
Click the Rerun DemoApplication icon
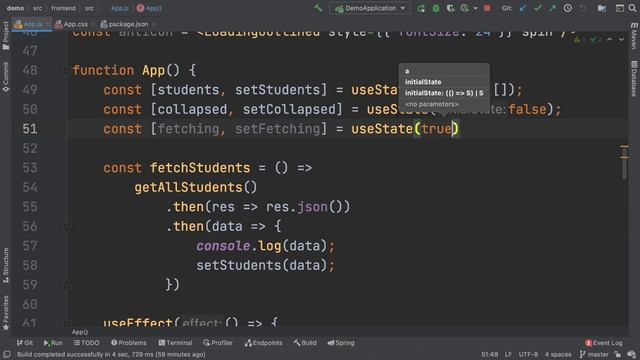421,8
